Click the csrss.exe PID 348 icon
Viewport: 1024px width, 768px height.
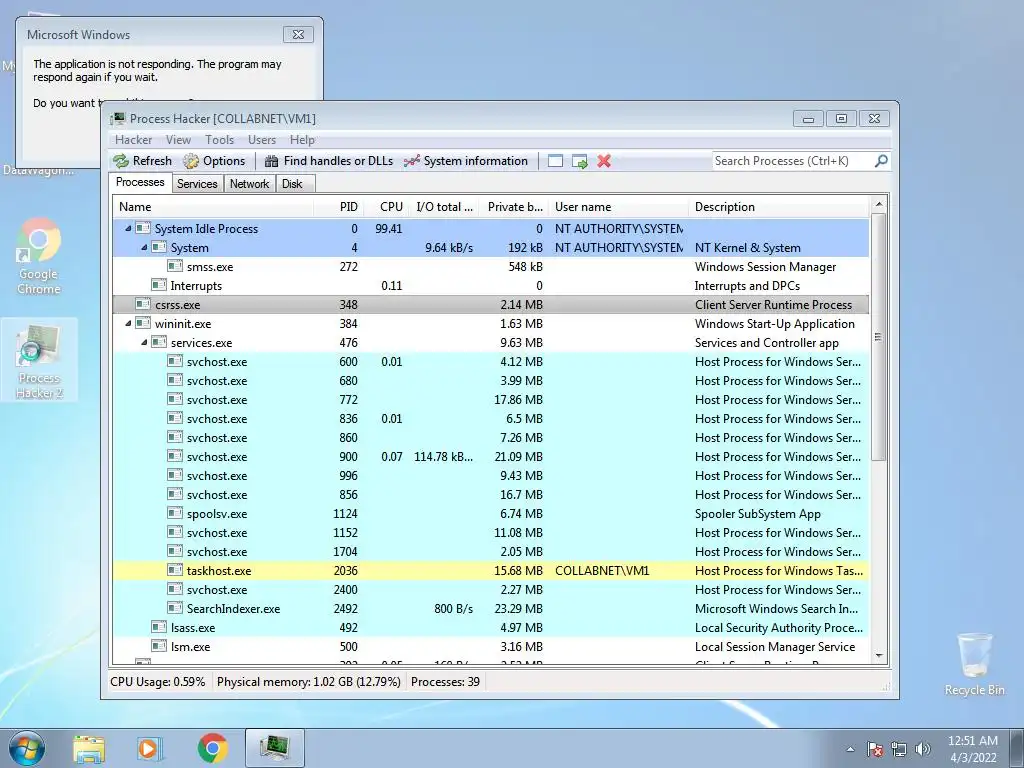coord(143,304)
